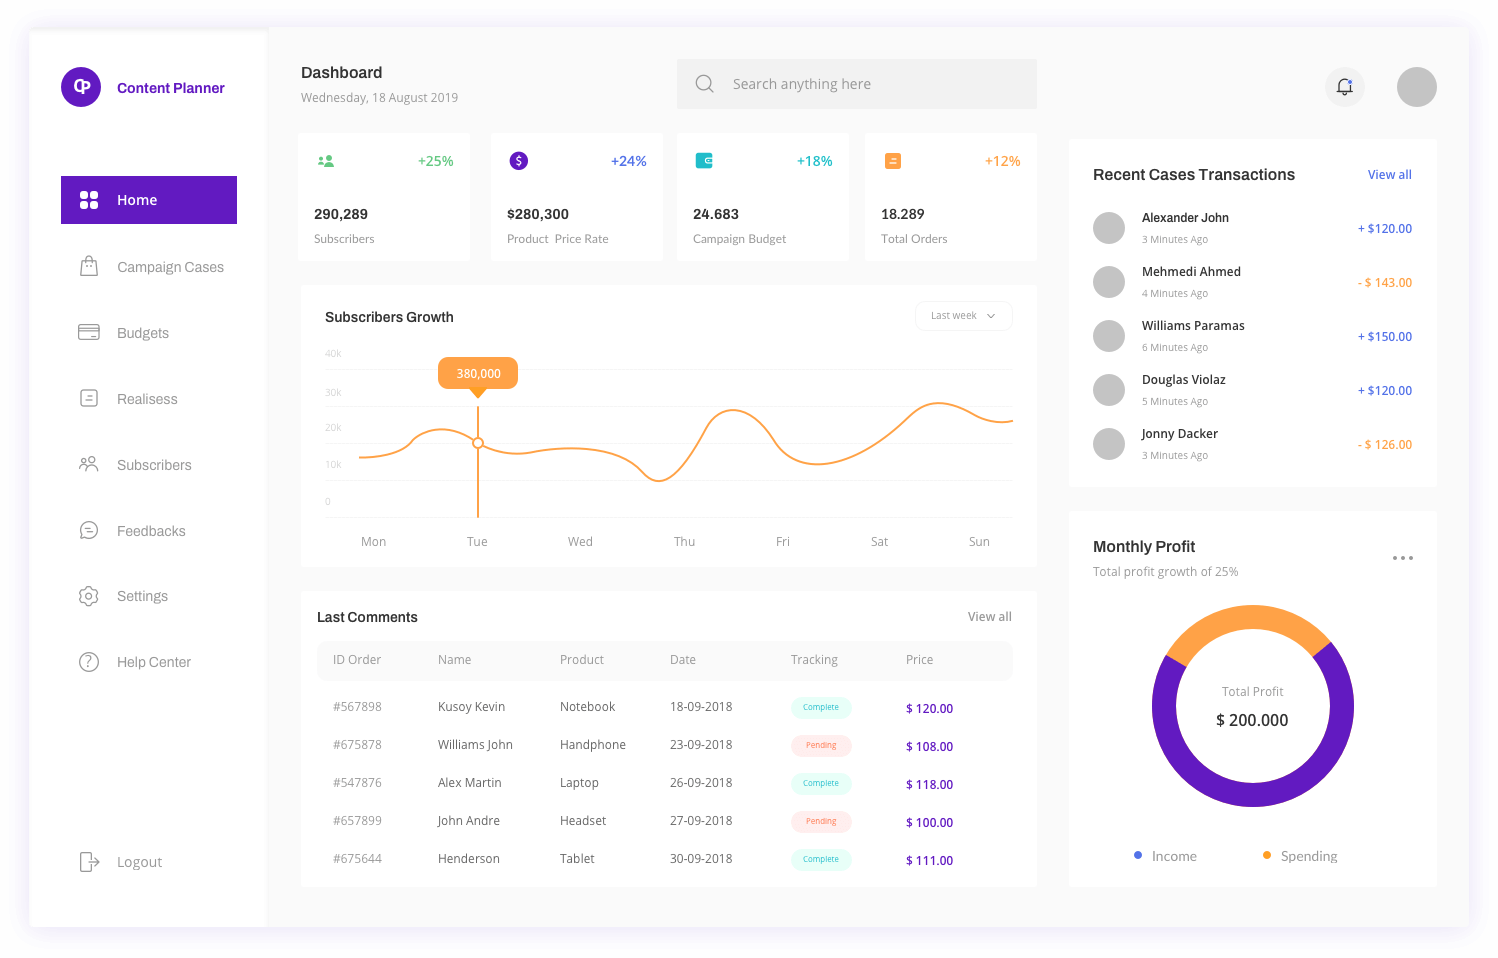1498x958 pixels.
Task: Click the Tuesday data point marker on the chart
Action: [478, 443]
